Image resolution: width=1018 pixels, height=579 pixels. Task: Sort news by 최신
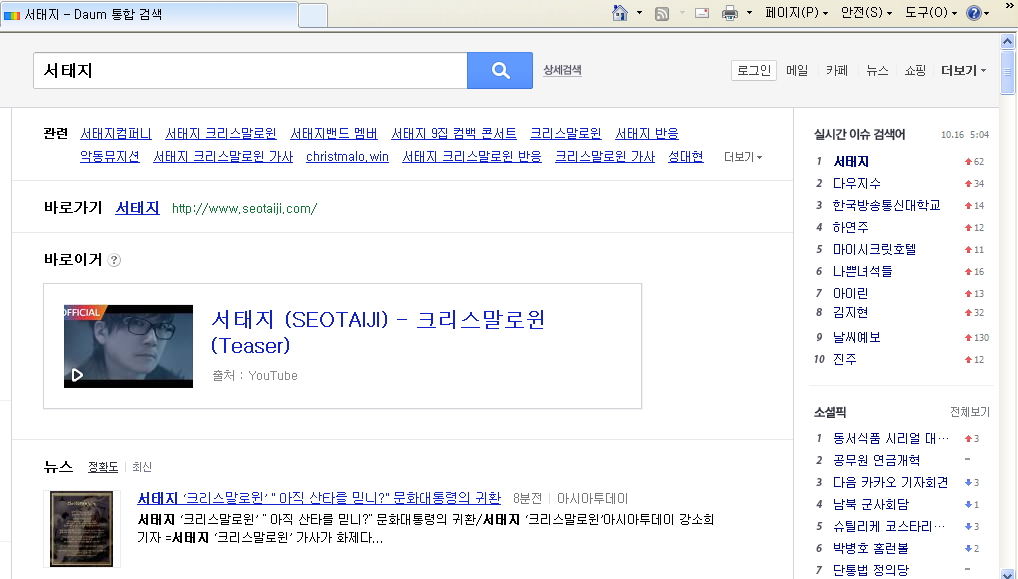coord(142,467)
